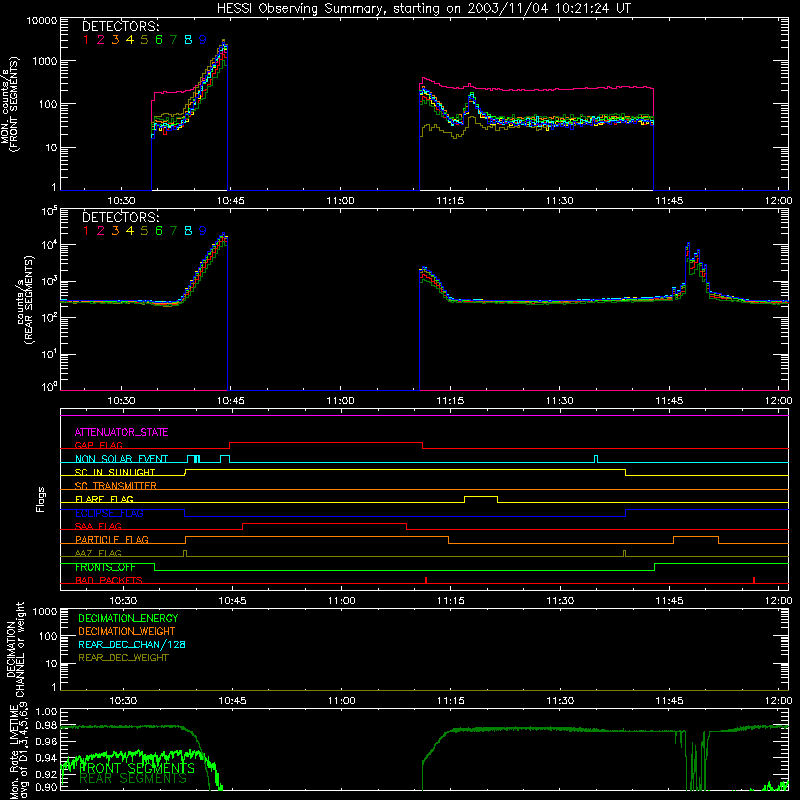Select DETECTORS: label in rear segments plot
800x800 pixels.
(121, 218)
